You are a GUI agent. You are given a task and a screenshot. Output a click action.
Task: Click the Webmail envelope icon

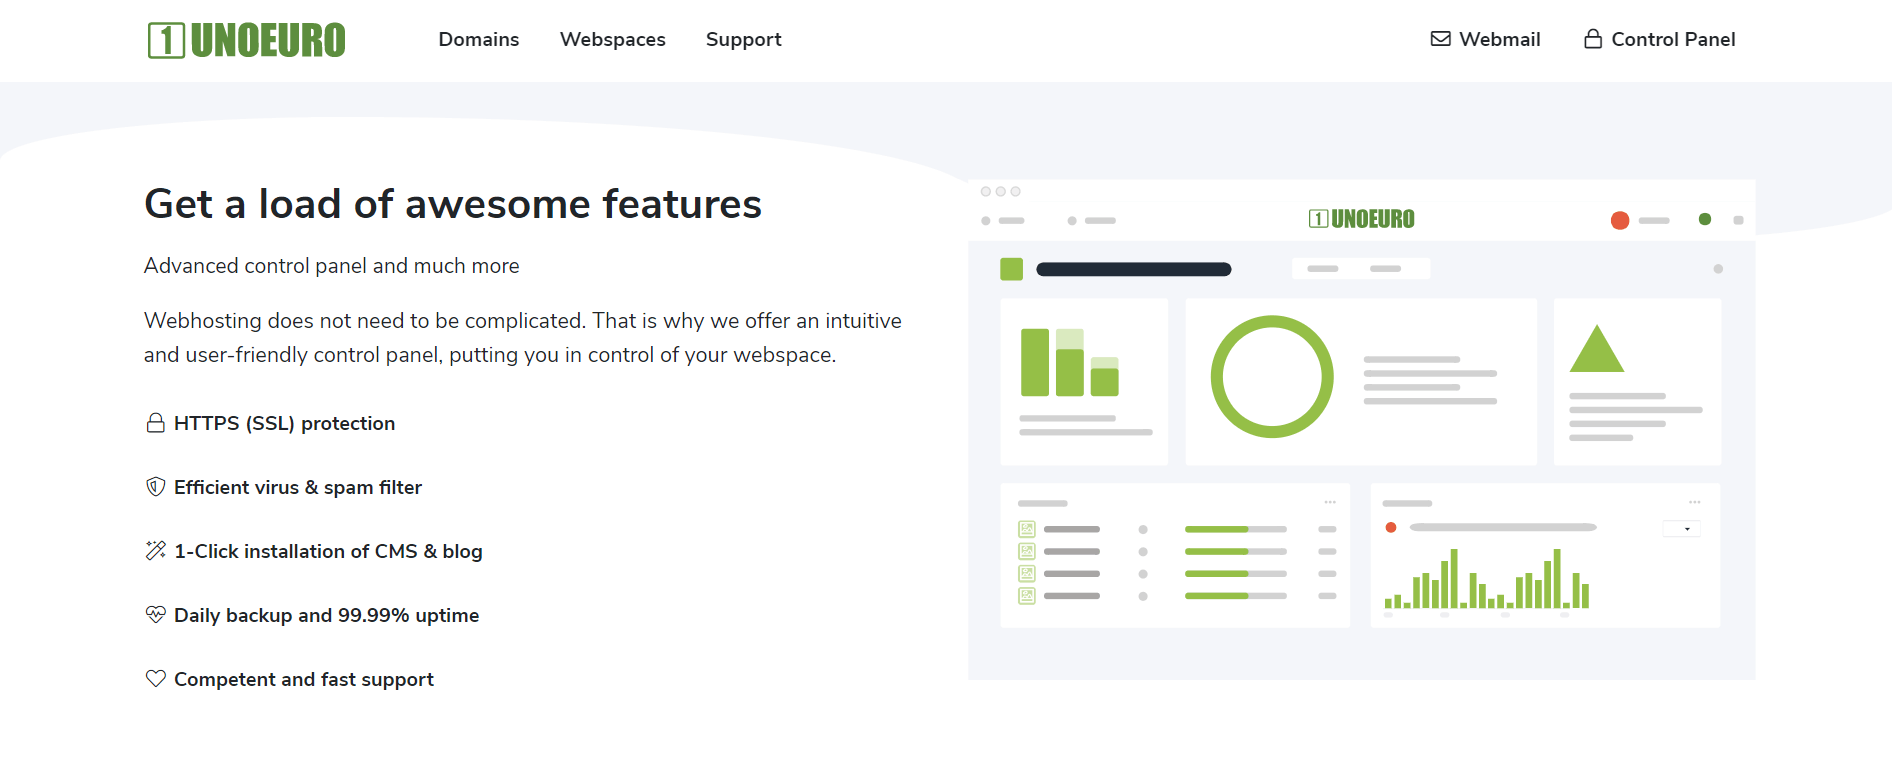pyautogui.click(x=1440, y=39)
